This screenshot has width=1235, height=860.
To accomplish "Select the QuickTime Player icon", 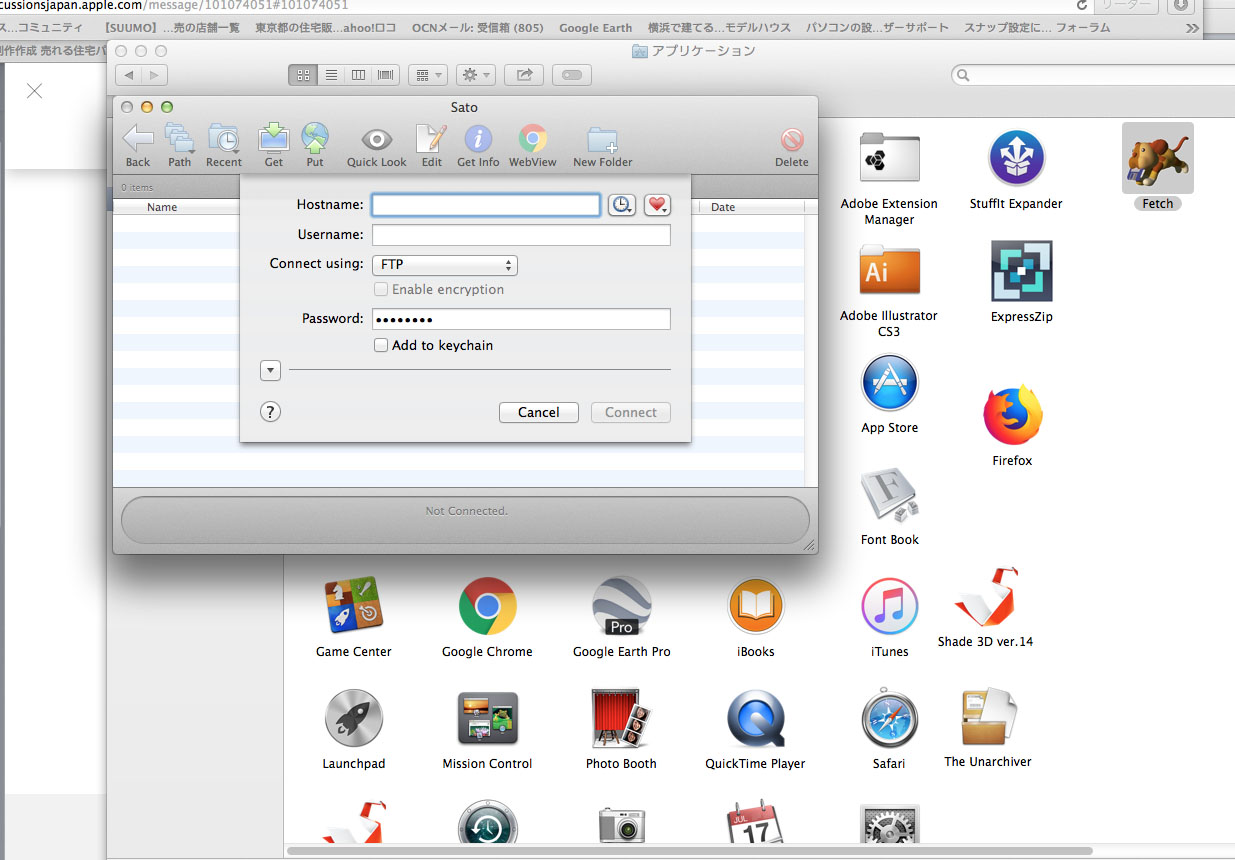I will pyautogui.click(x=755, y=718).
